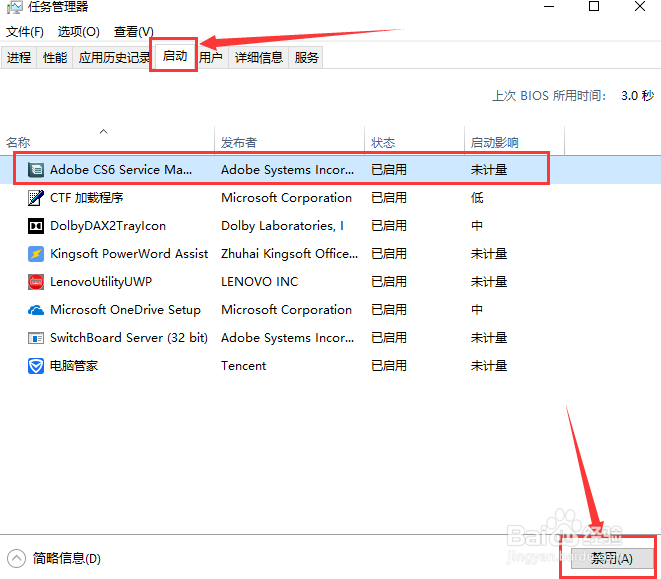
Task: Click the 3.0 秒 BIOS time value
Action: [637, 96]
